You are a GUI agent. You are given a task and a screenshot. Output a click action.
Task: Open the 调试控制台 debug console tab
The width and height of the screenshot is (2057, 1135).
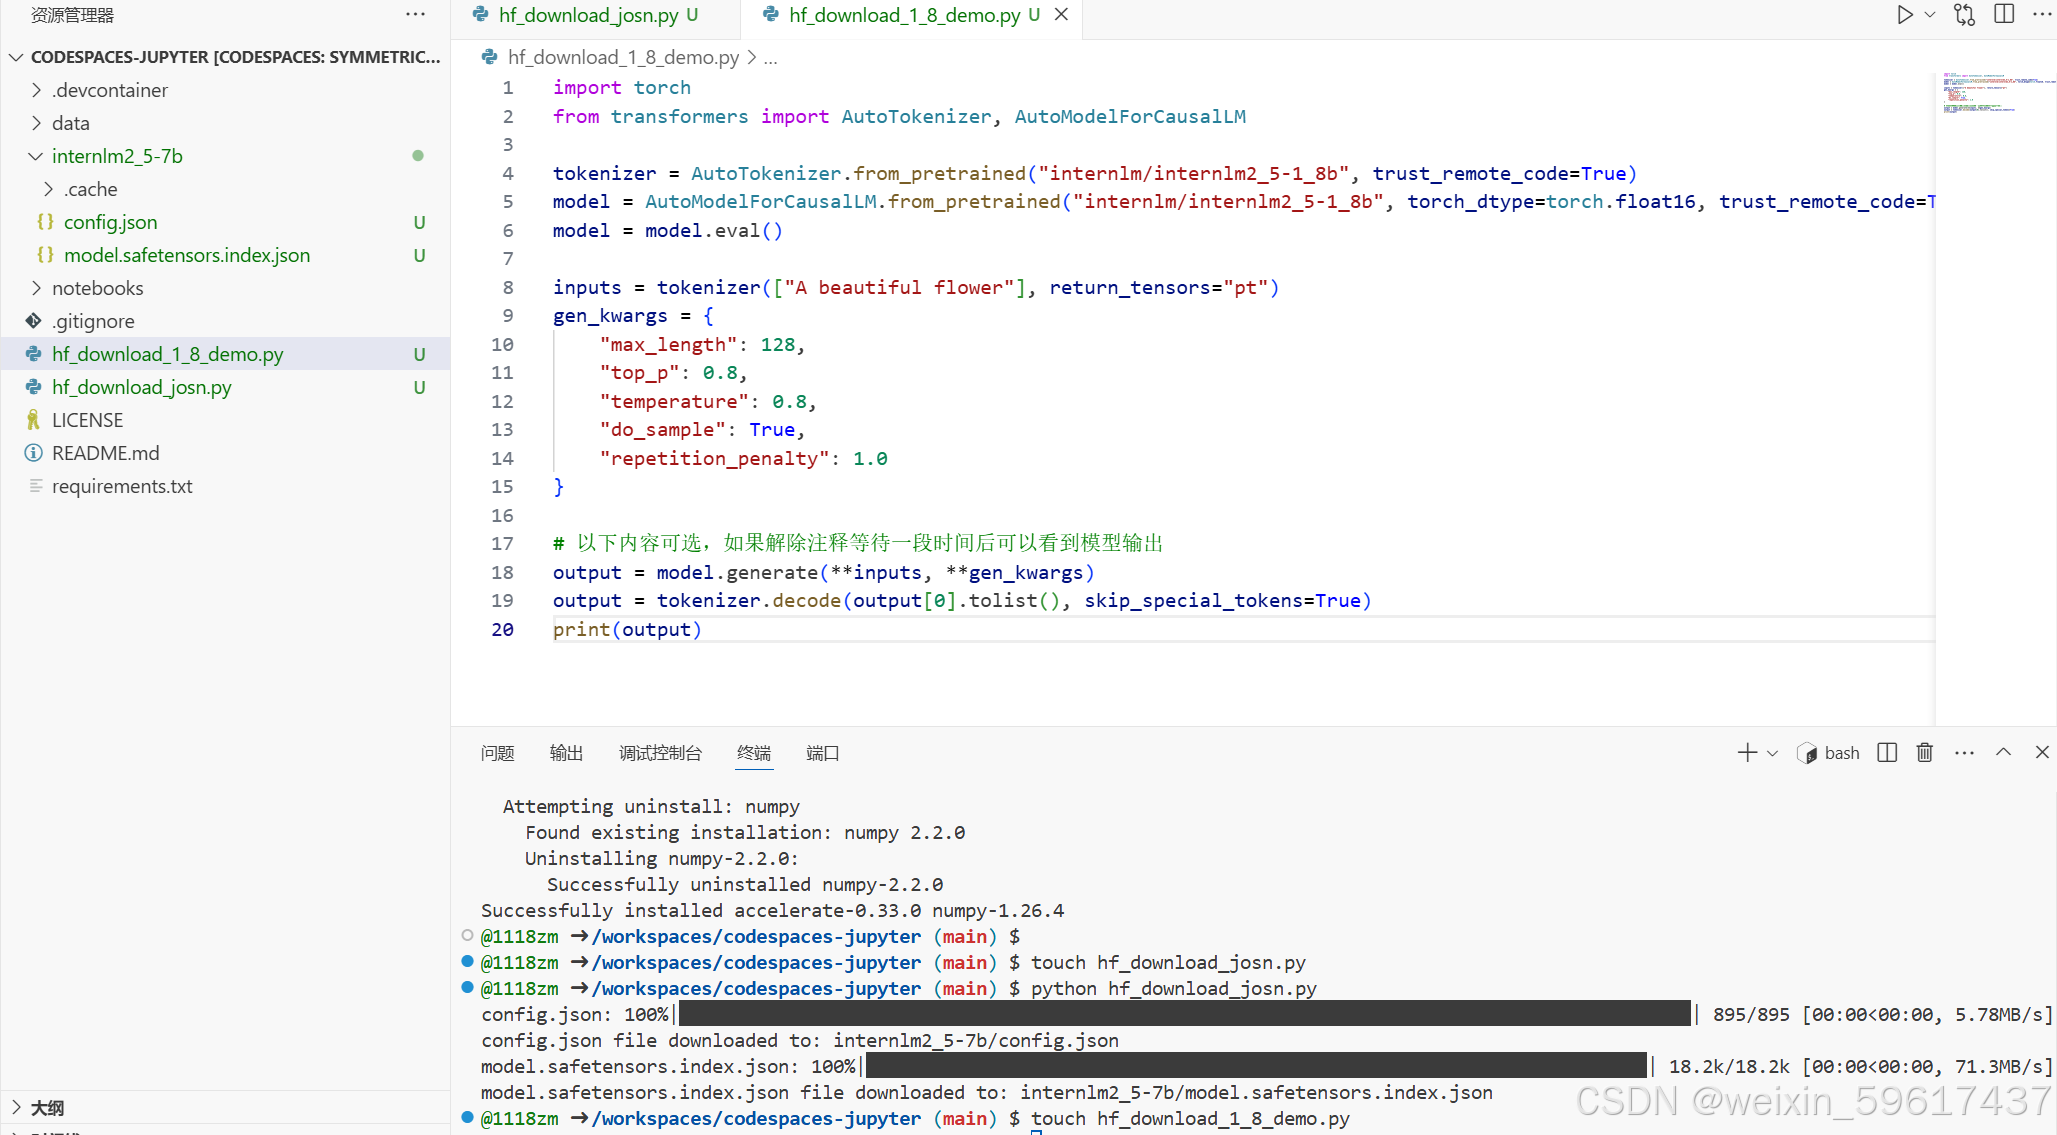pos(660,753)
